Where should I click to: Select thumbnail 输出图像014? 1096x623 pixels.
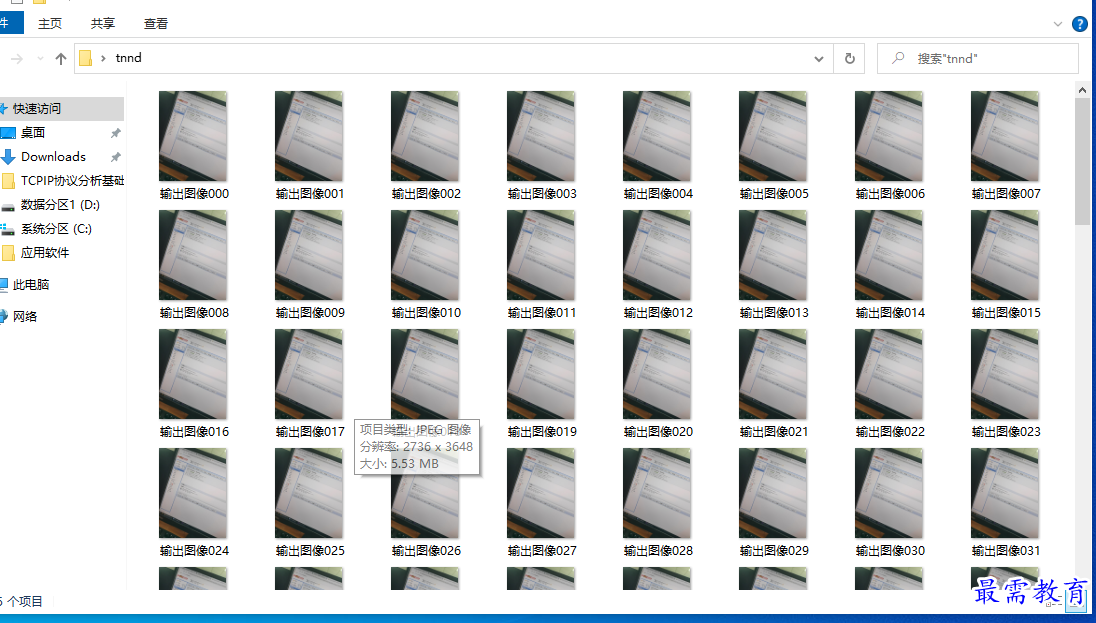tap(889, 255)
